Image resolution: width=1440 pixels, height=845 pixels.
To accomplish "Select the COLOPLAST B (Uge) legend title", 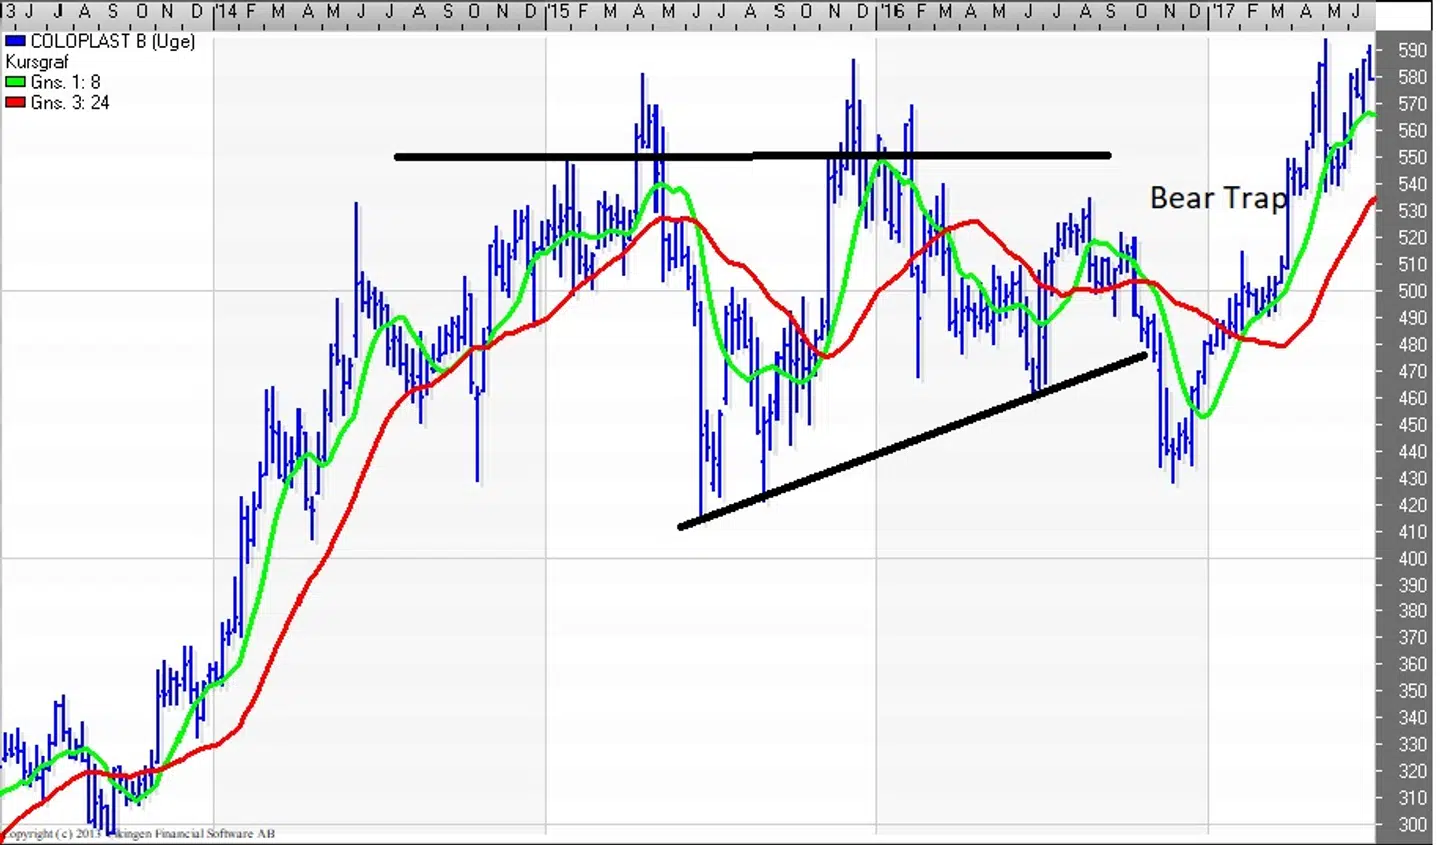I will 112,42.
